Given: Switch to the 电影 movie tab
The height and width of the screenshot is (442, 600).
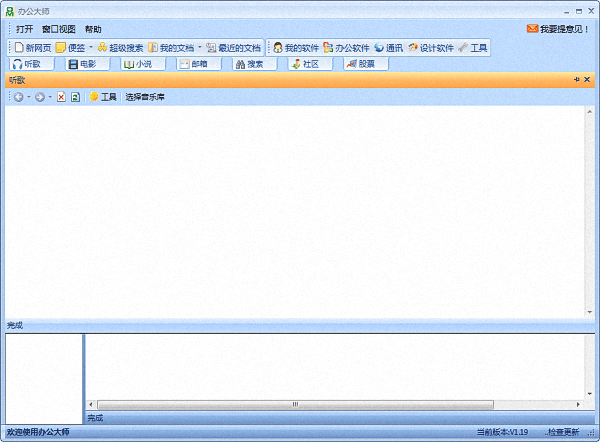Looking at the screenshot, I should point(89,64).
